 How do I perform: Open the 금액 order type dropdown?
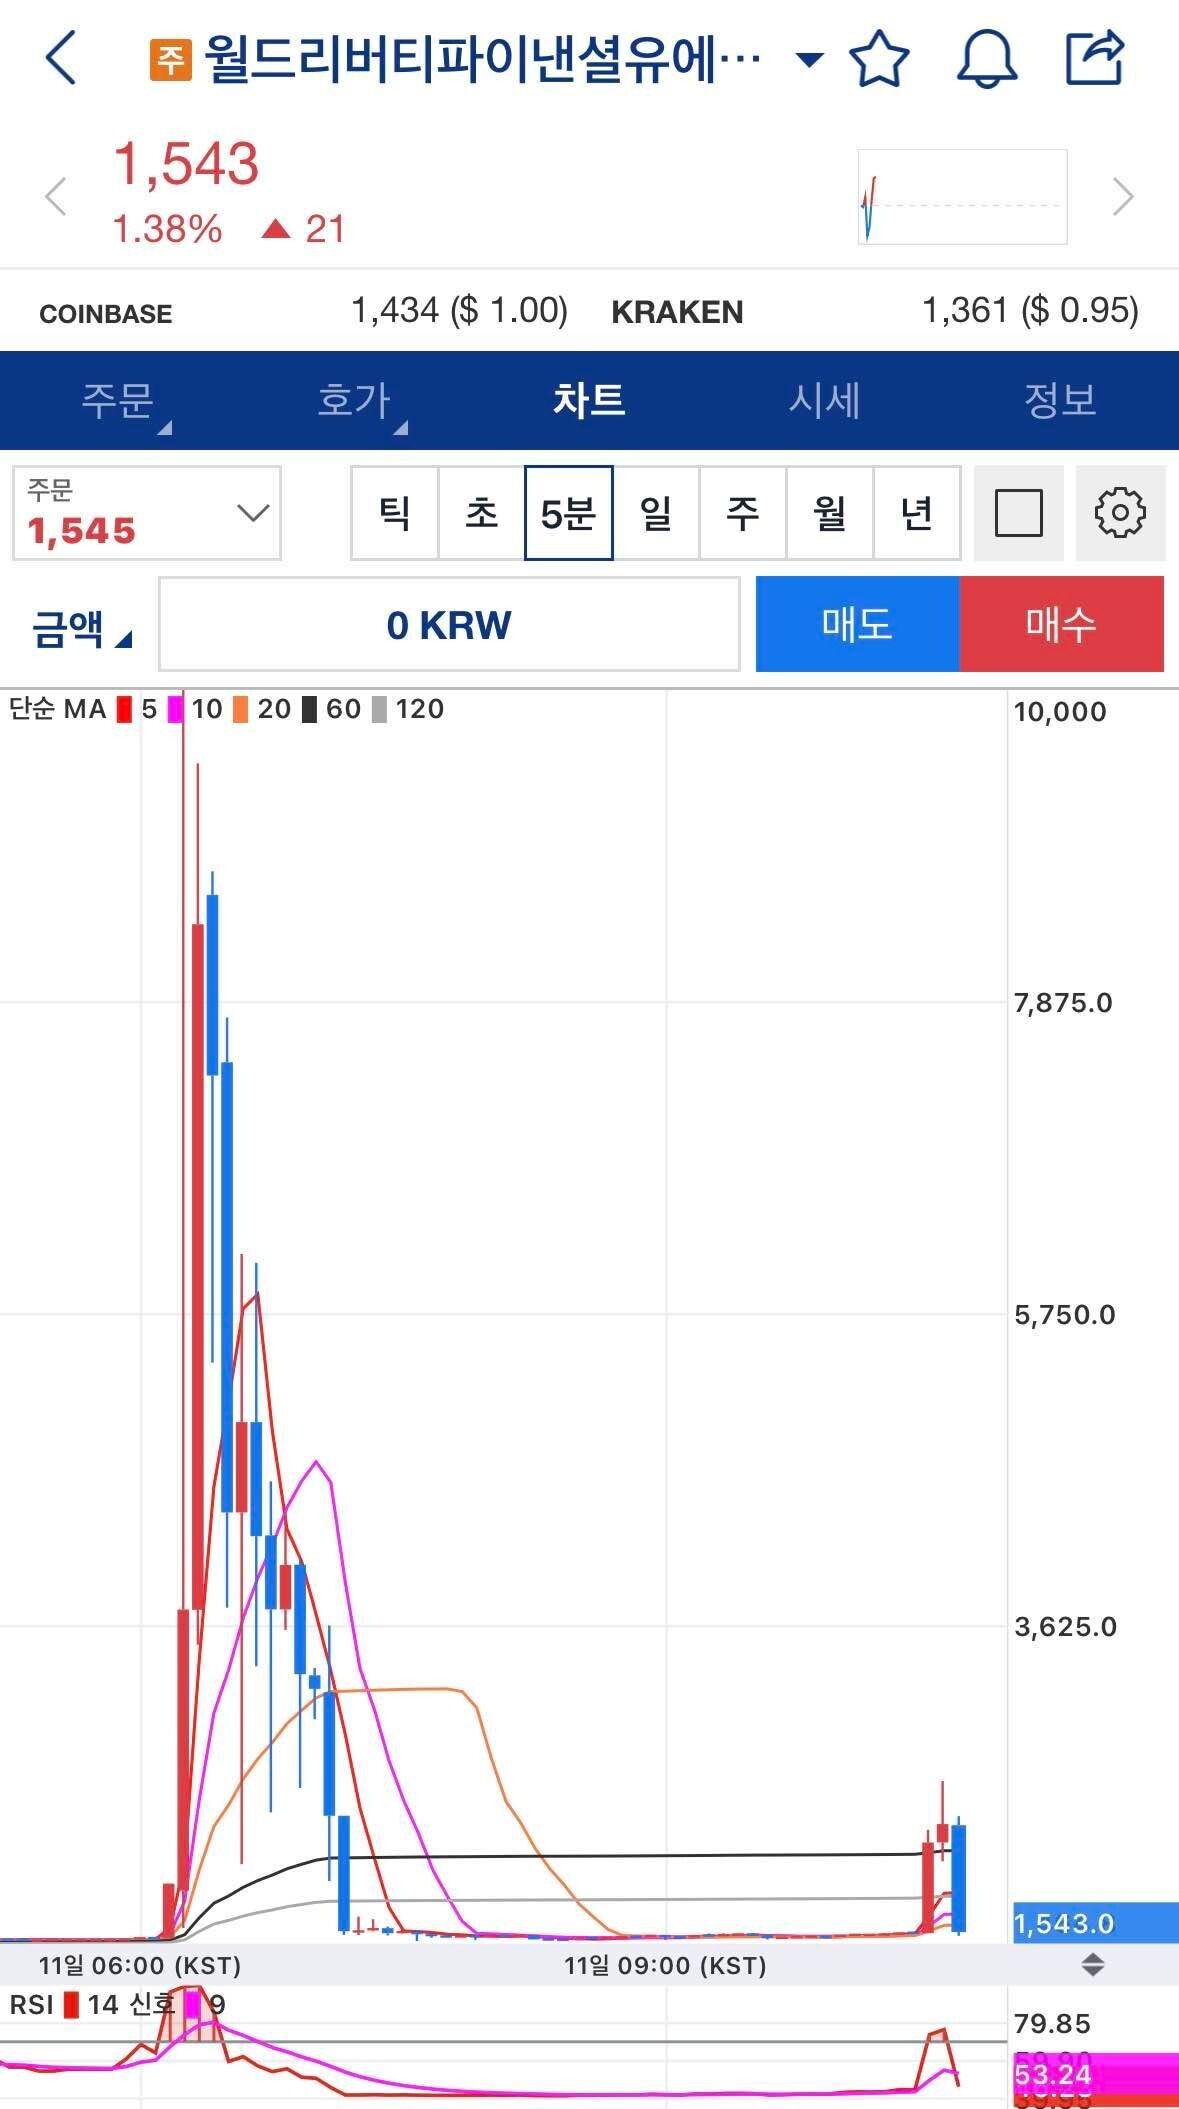coord(82,629)
